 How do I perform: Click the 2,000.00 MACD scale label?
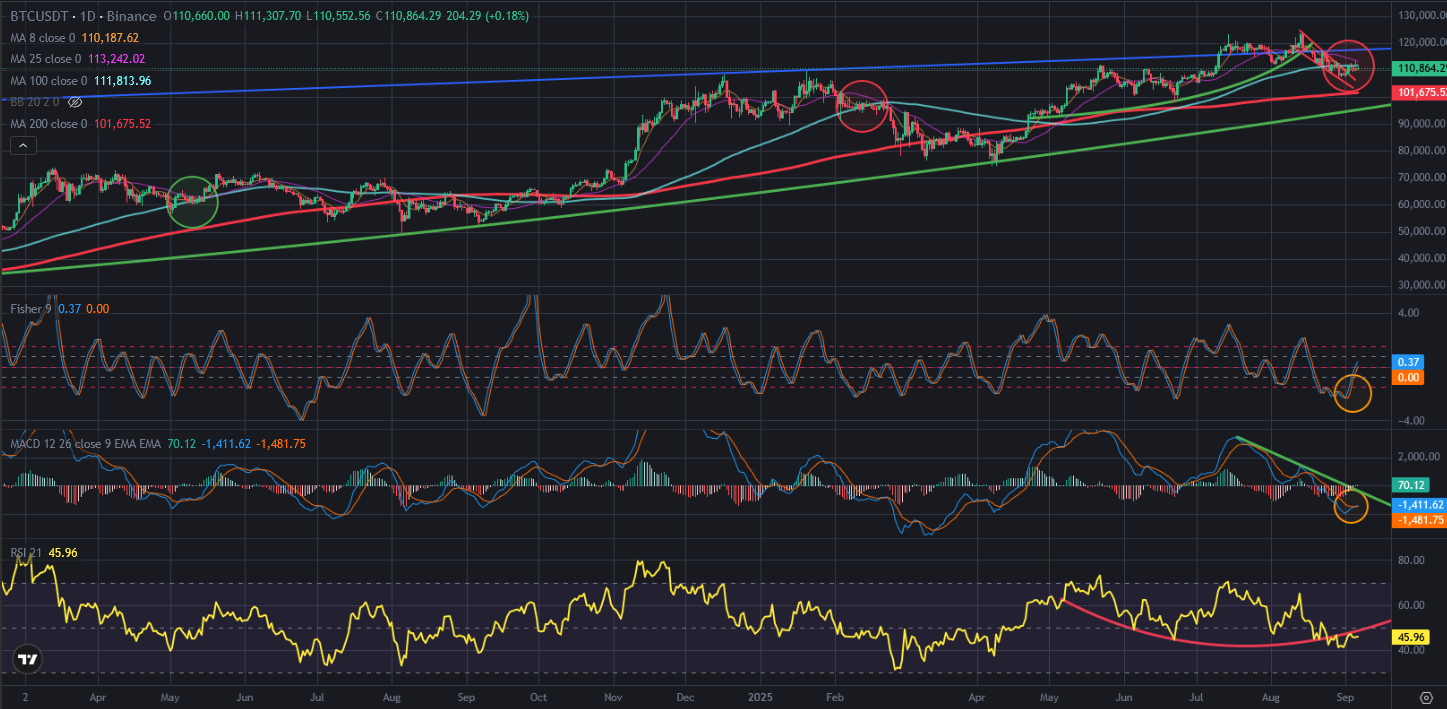coord(1419,456)
